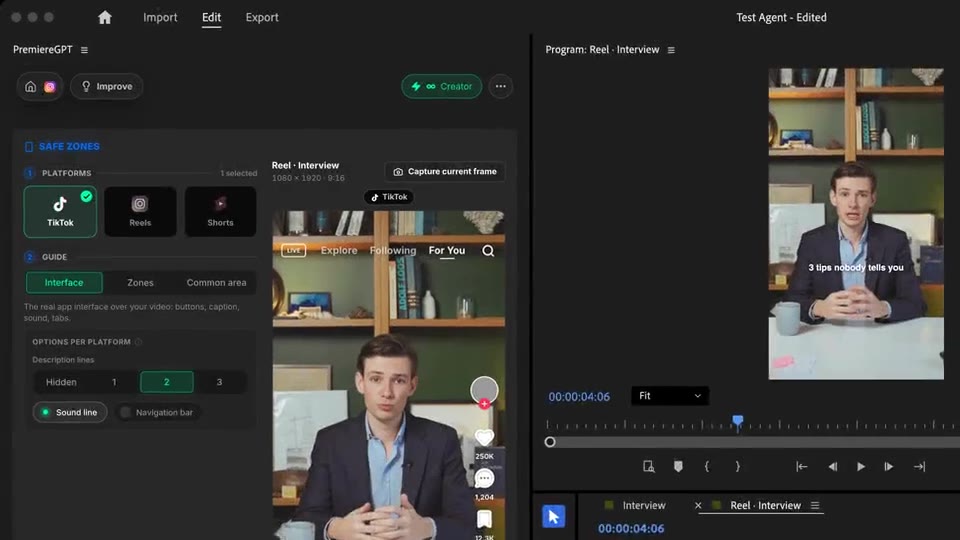Click the search icon in TikTok preview
960x540 pixels.
488,250
